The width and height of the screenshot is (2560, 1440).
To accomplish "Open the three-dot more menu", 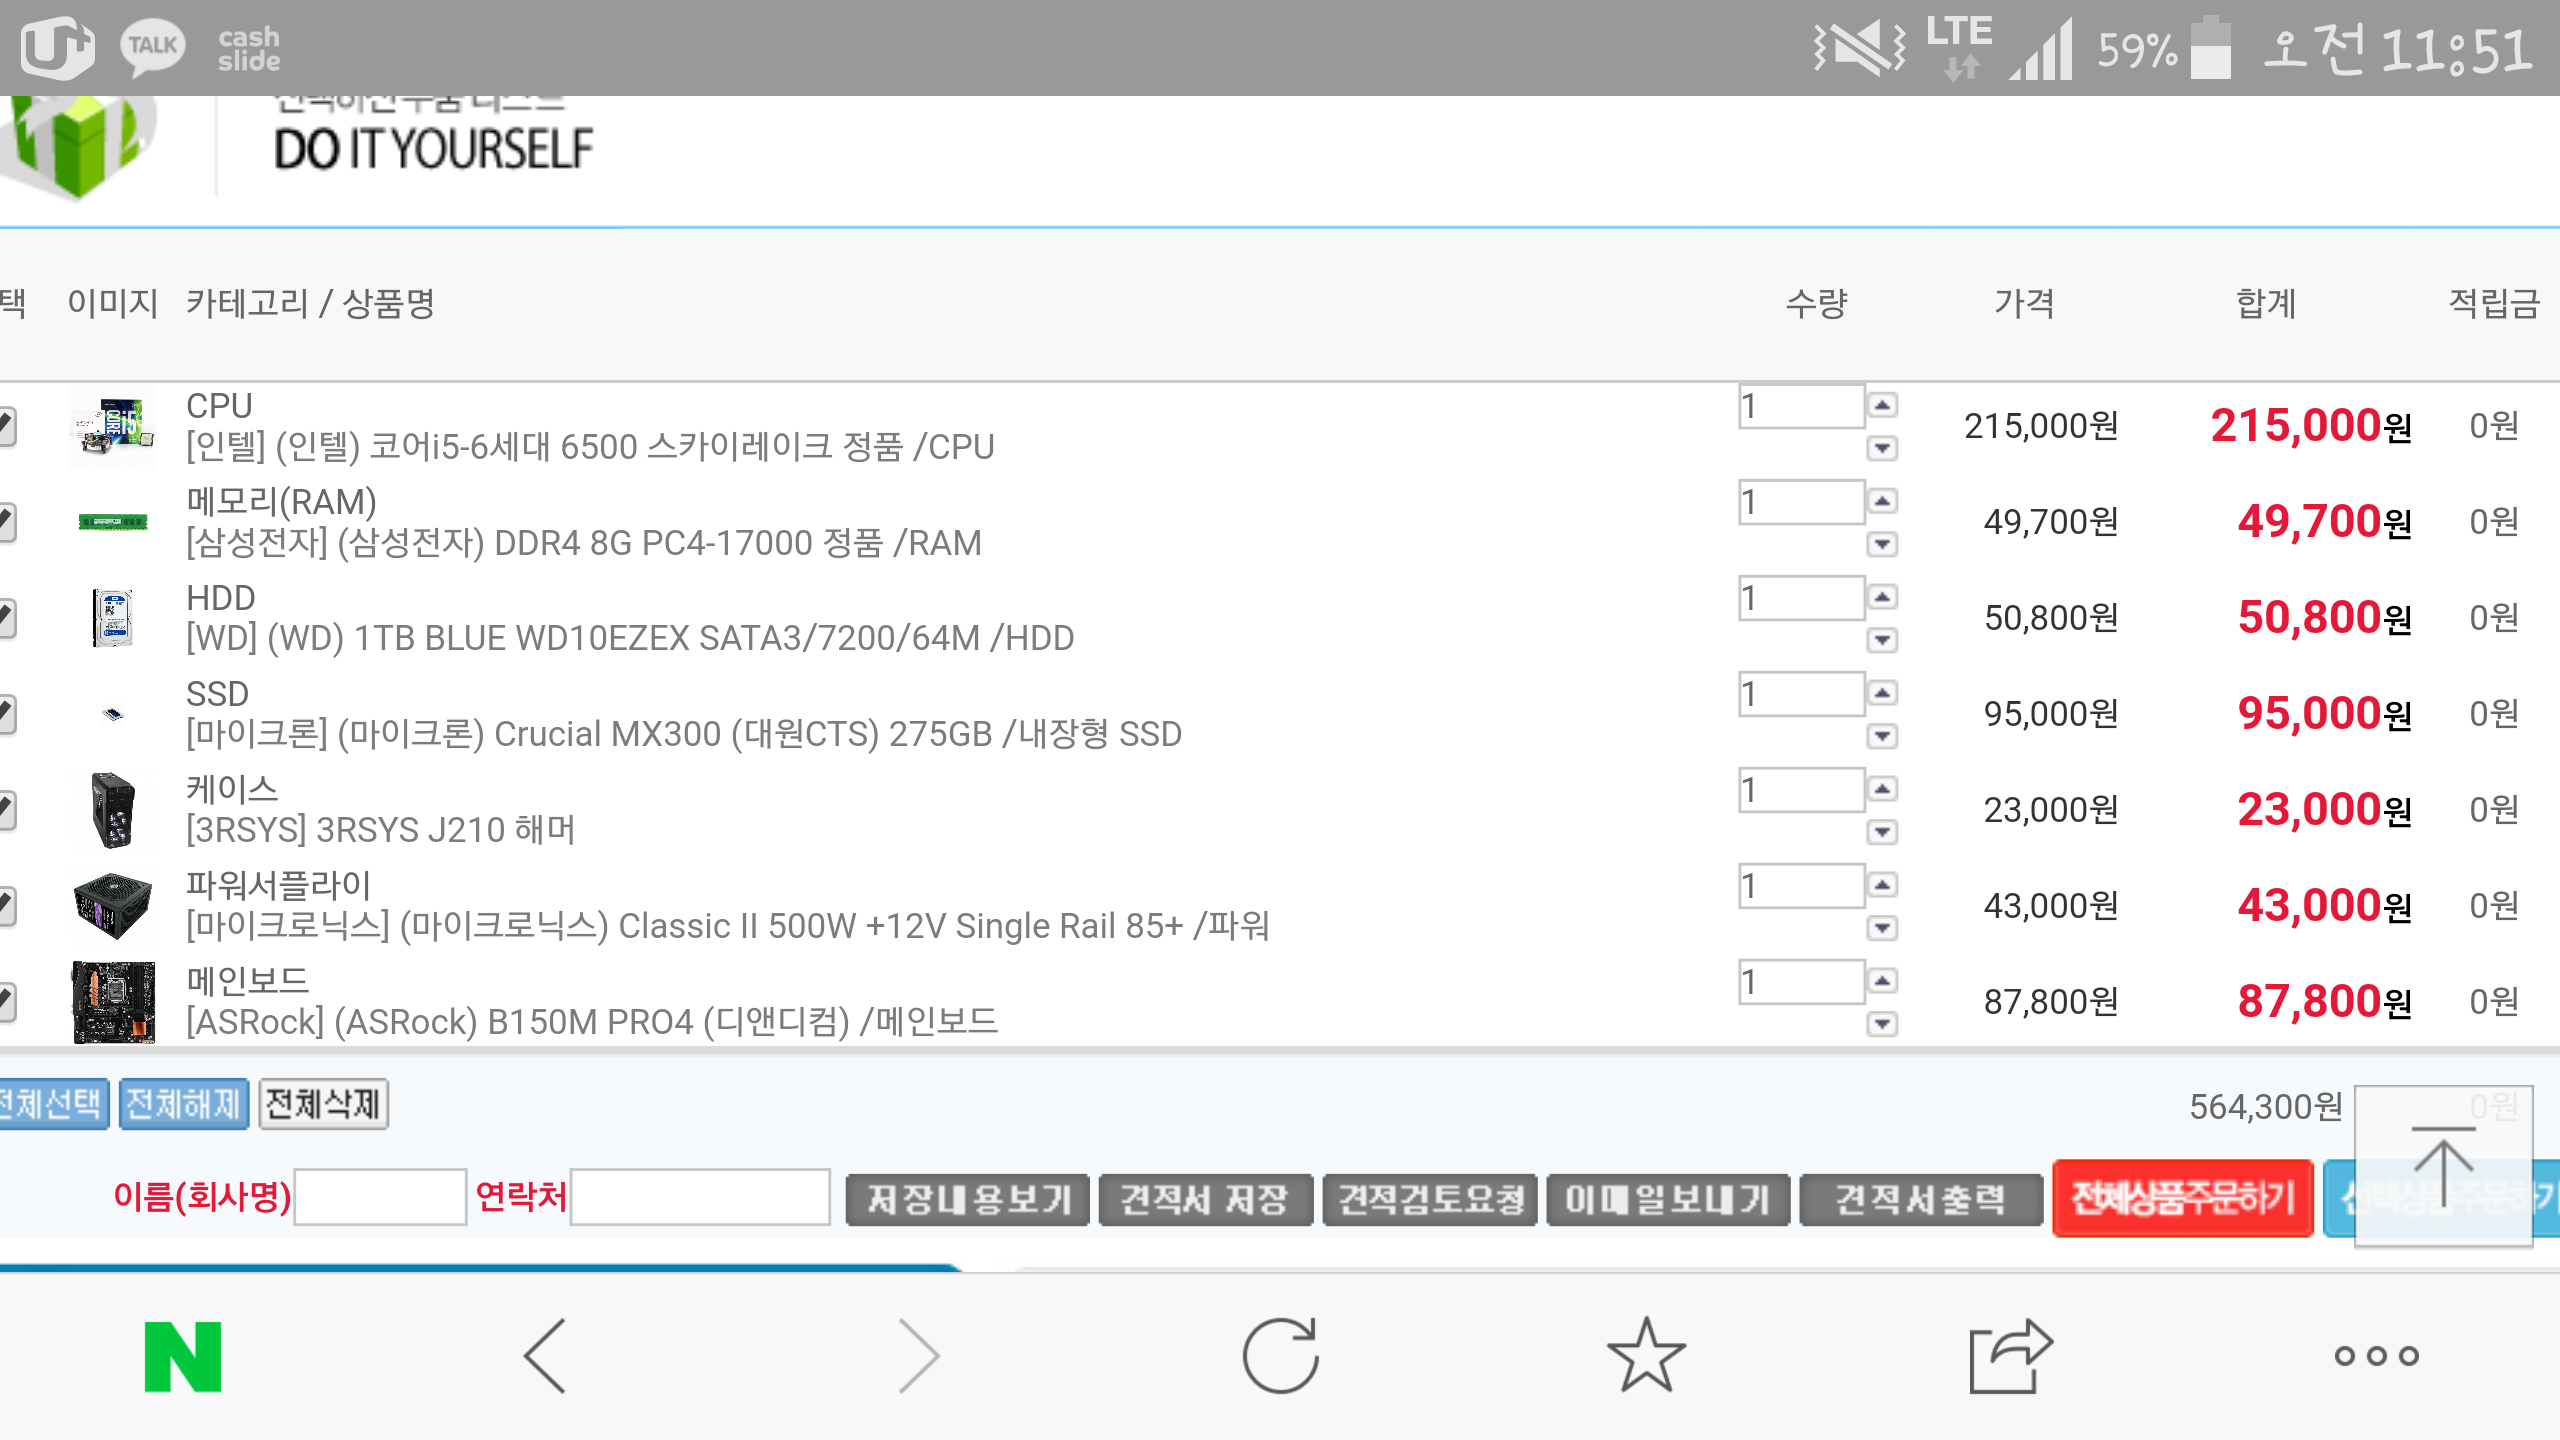I will pos(2376,1356).
